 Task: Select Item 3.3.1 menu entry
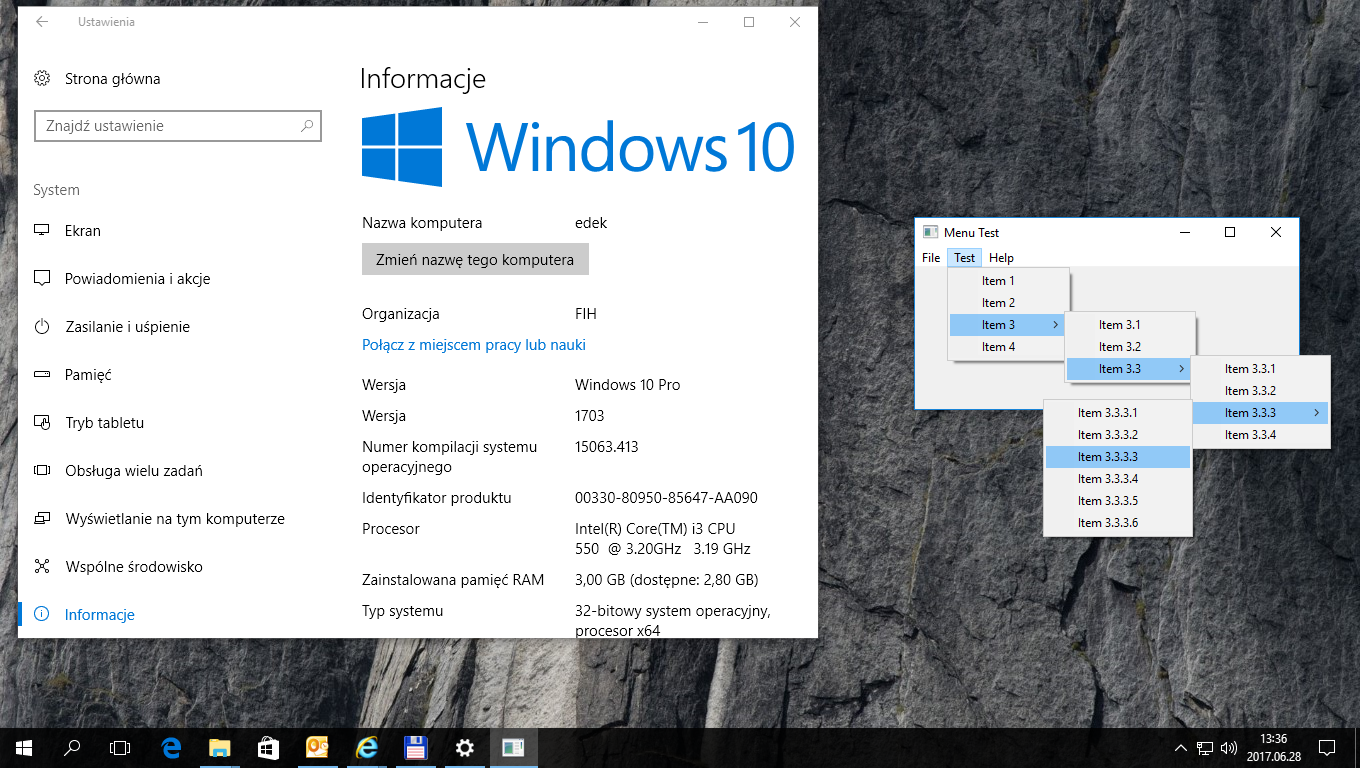pyautogui.click(x=1260, y=369)
